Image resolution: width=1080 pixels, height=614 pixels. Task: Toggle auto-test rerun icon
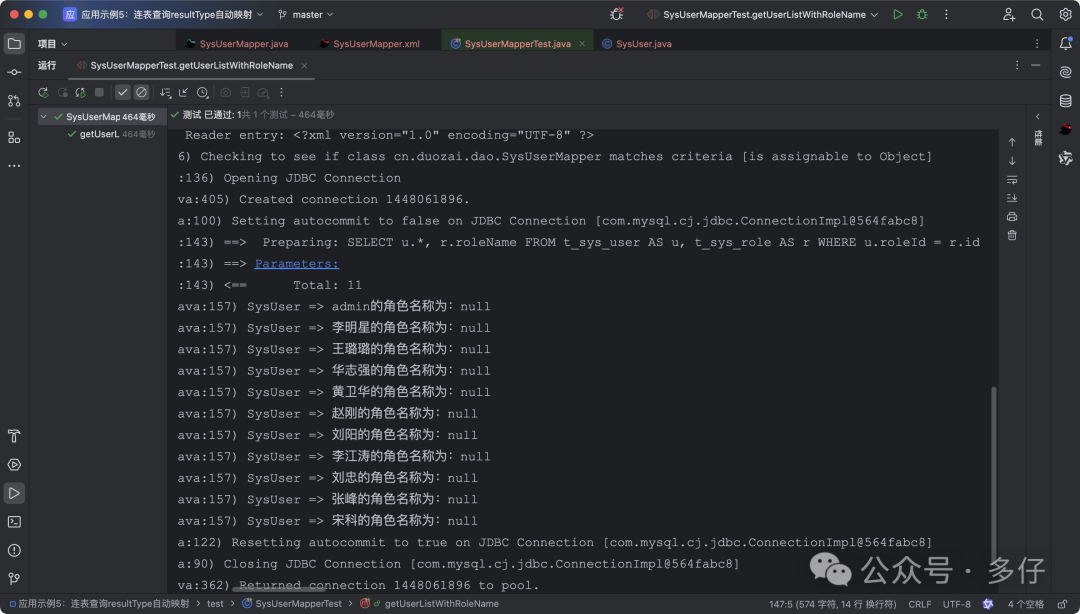81,92
